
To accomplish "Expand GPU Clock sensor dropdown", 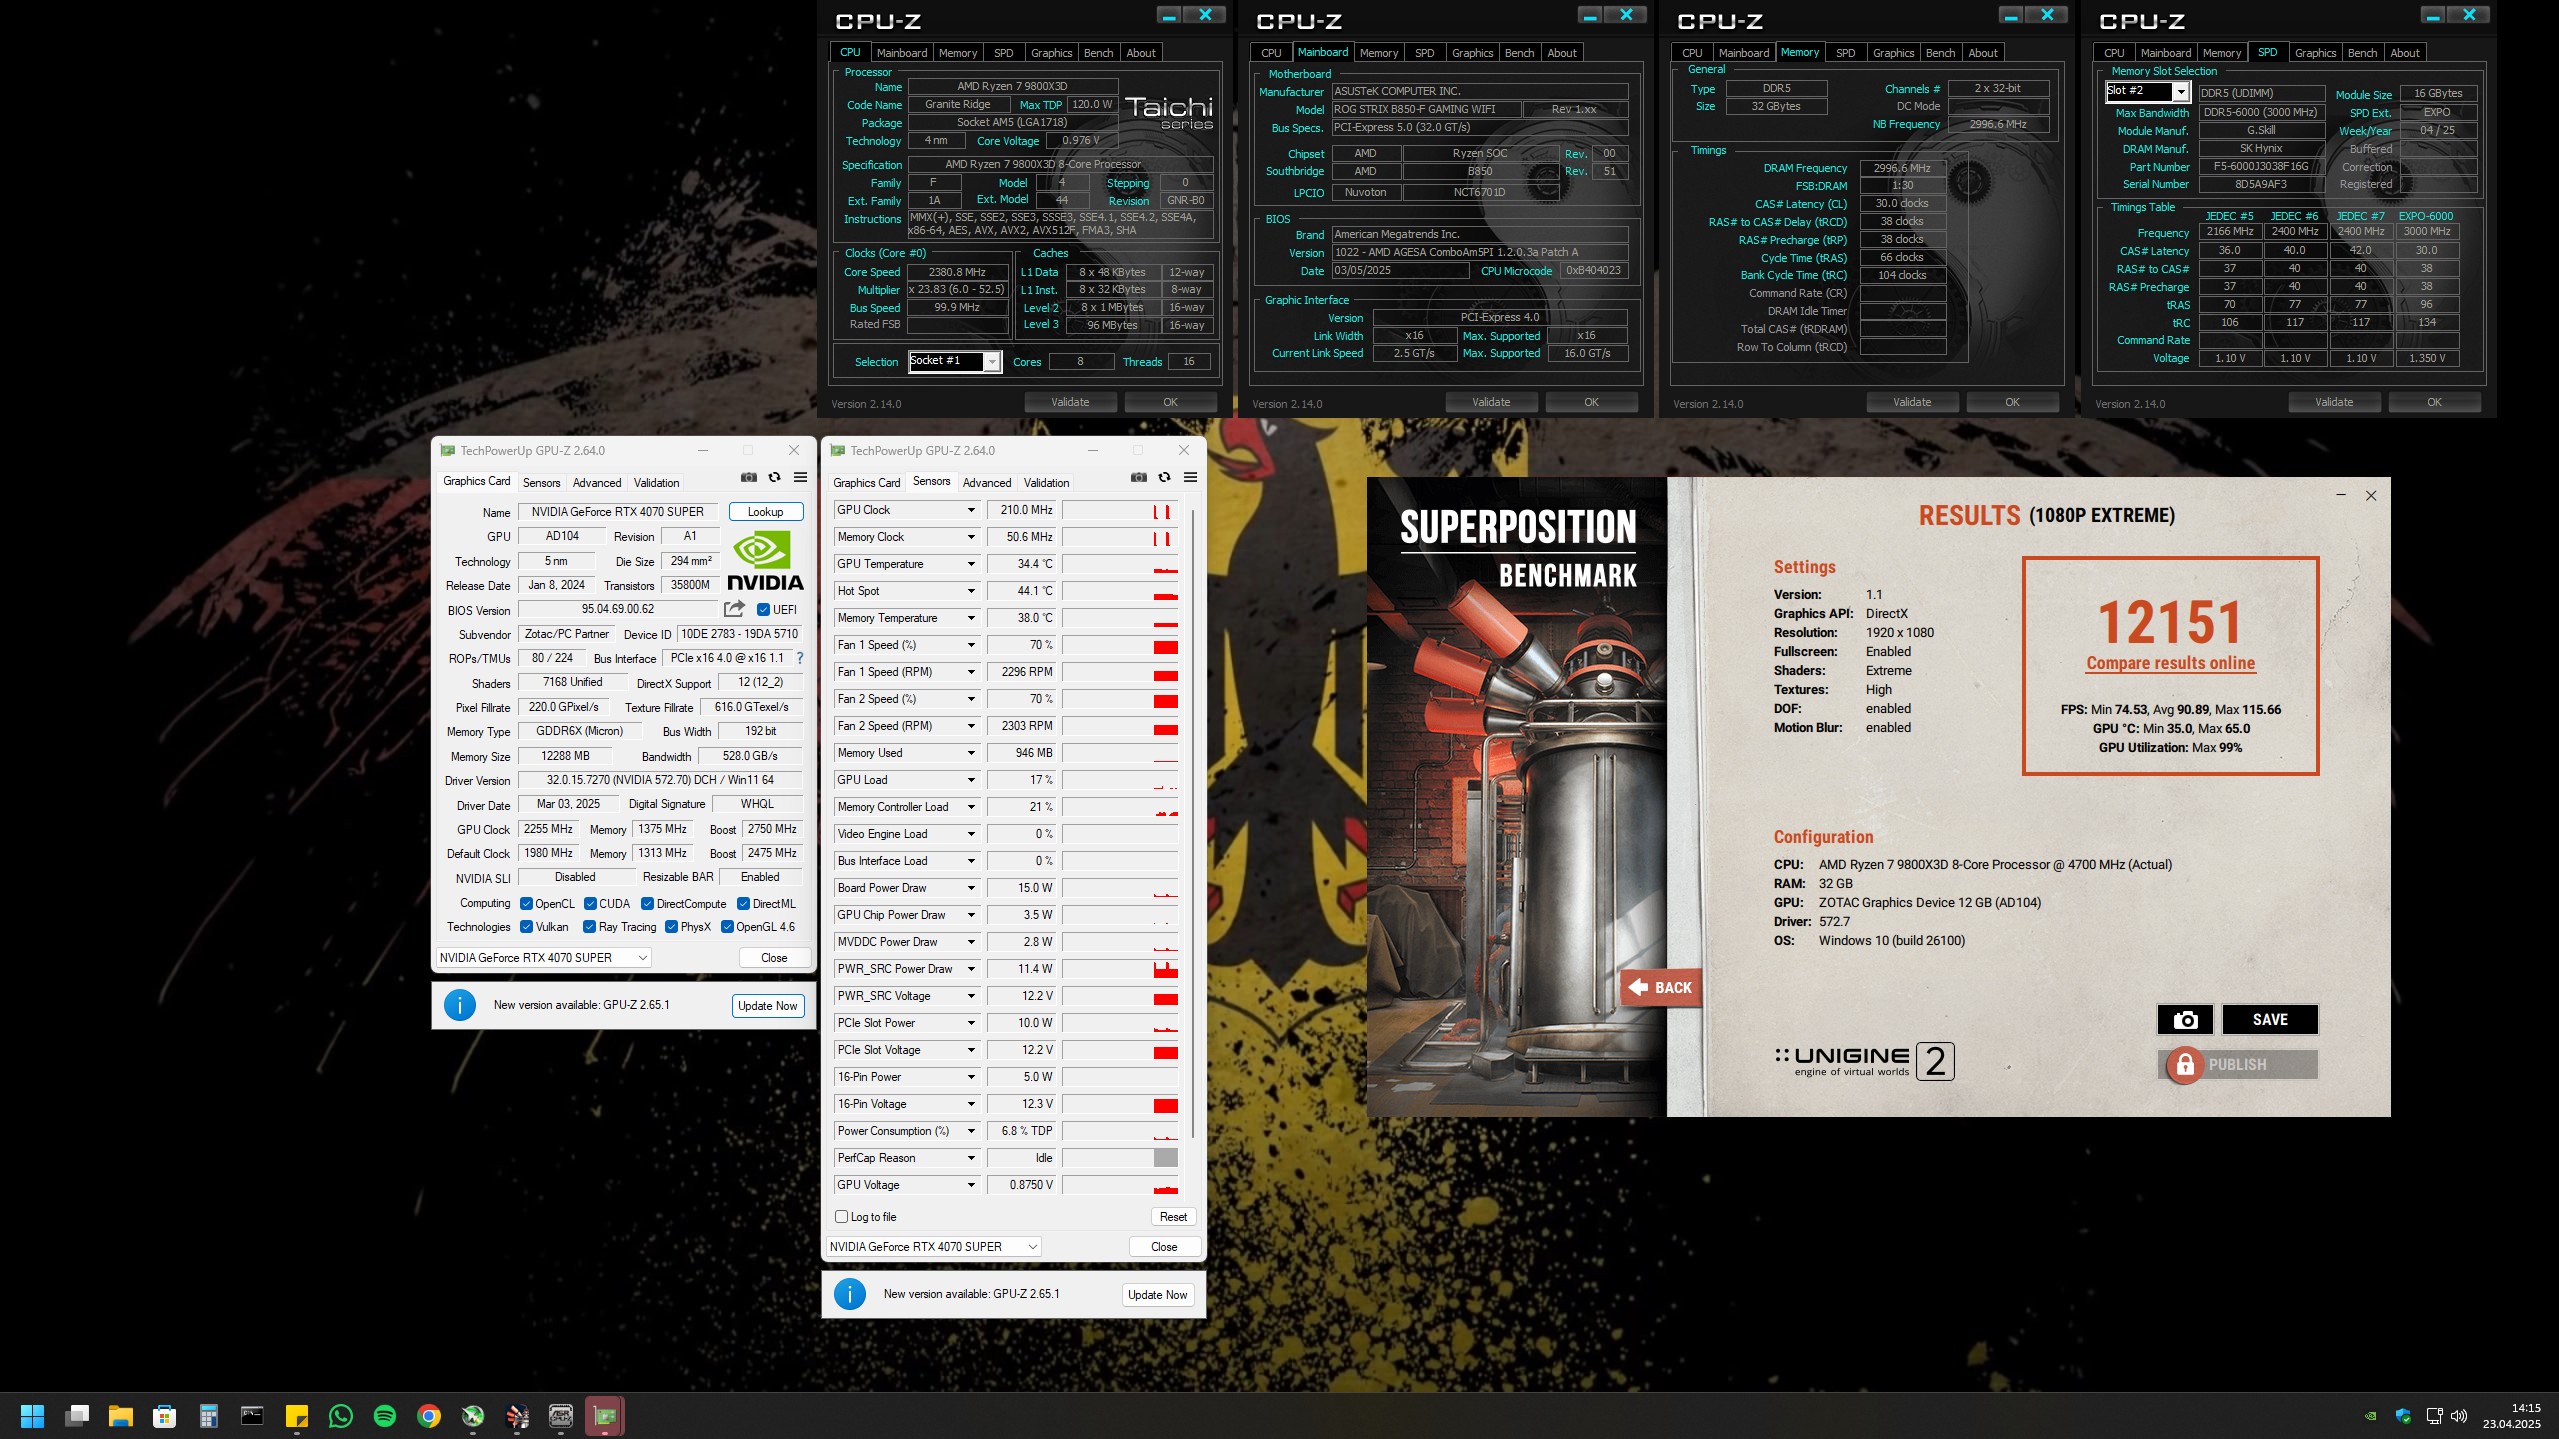I will pyautogui.click(x=970, y=510).
